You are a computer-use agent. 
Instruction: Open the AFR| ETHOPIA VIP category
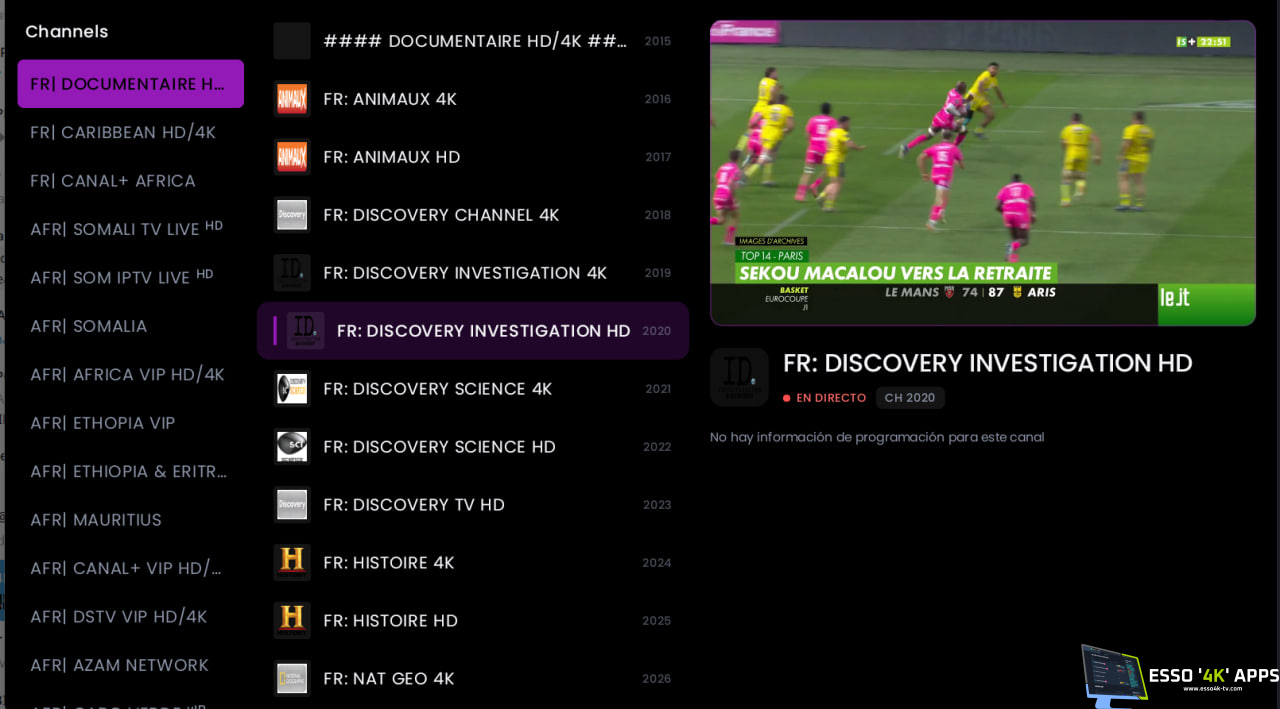pos(131,423)
